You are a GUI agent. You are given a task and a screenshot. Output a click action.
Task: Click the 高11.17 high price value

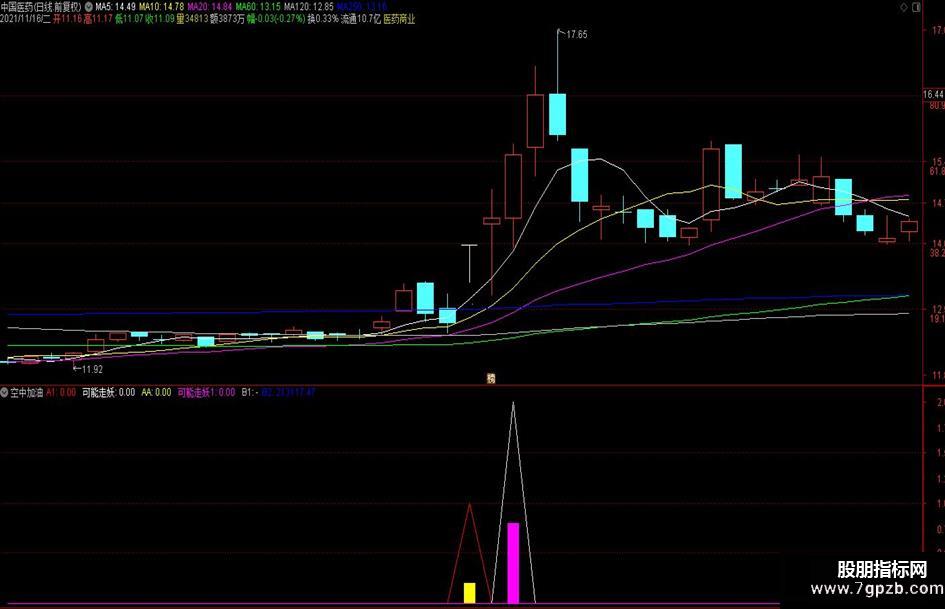(98, 19)
